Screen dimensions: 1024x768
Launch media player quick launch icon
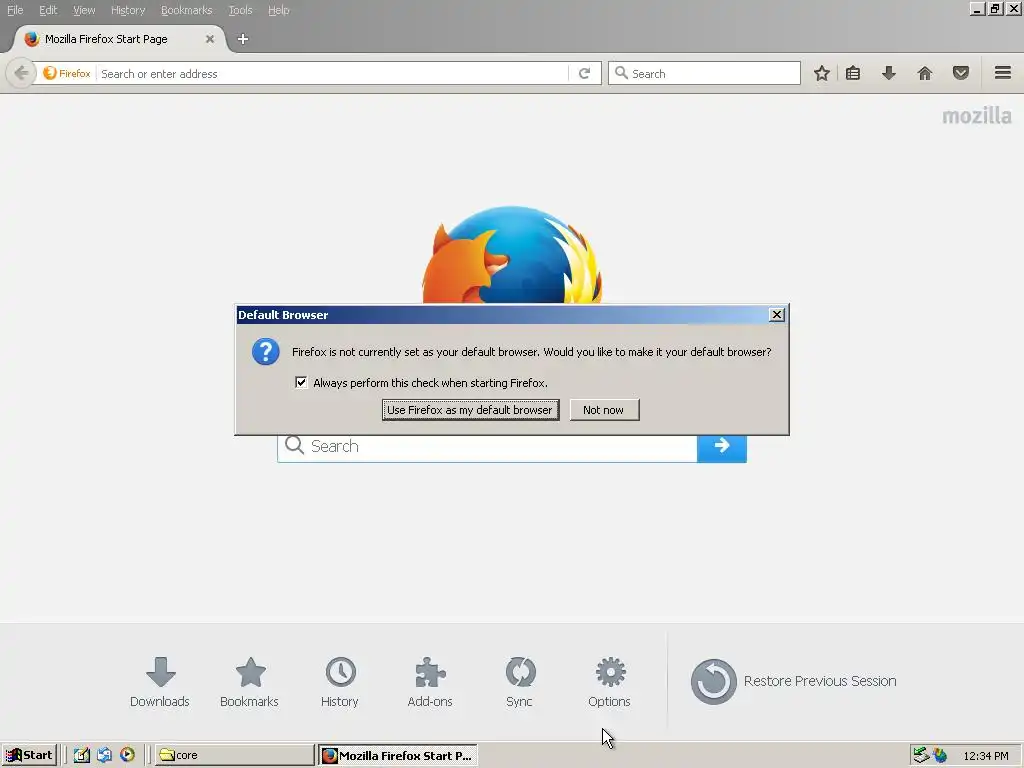127,755
